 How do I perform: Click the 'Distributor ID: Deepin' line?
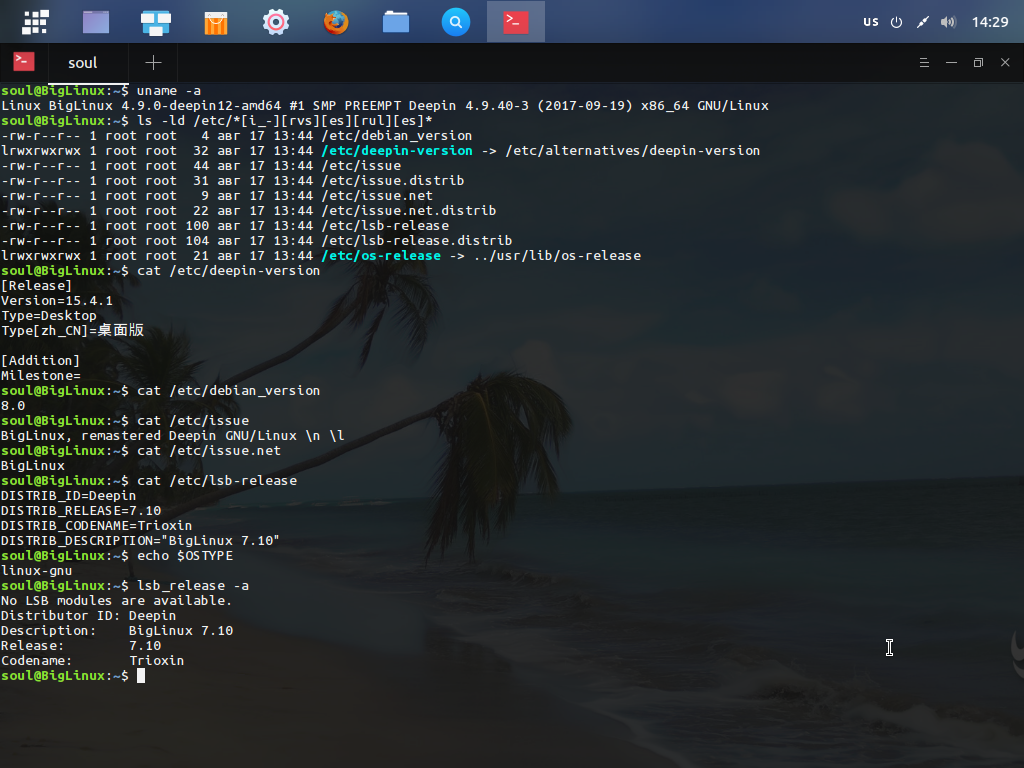pos(88,616)
